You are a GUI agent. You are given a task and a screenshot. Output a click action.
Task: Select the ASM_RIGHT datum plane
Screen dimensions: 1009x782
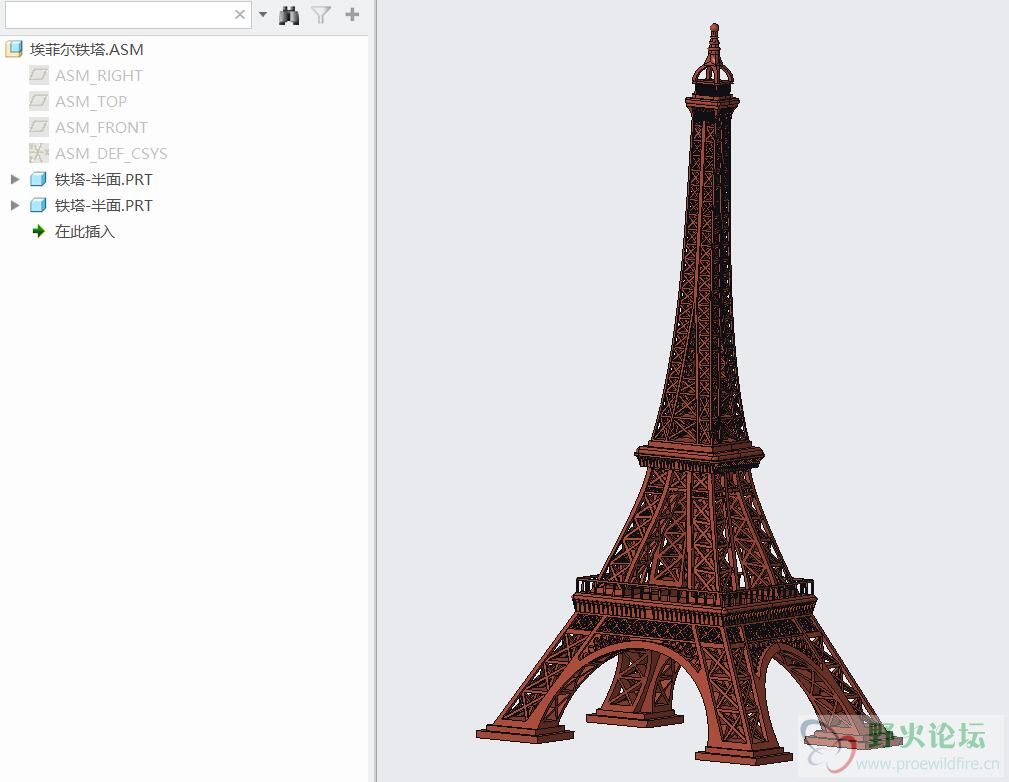99,75
